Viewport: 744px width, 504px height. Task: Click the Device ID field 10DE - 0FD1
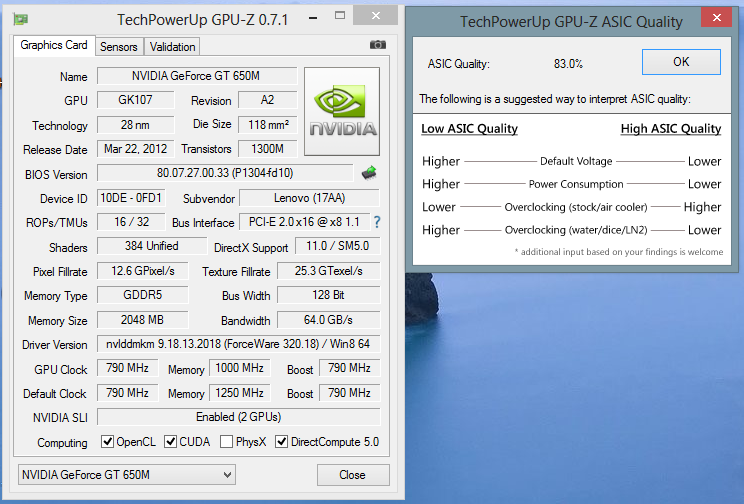pyautogui.click(x=131, y=197)
